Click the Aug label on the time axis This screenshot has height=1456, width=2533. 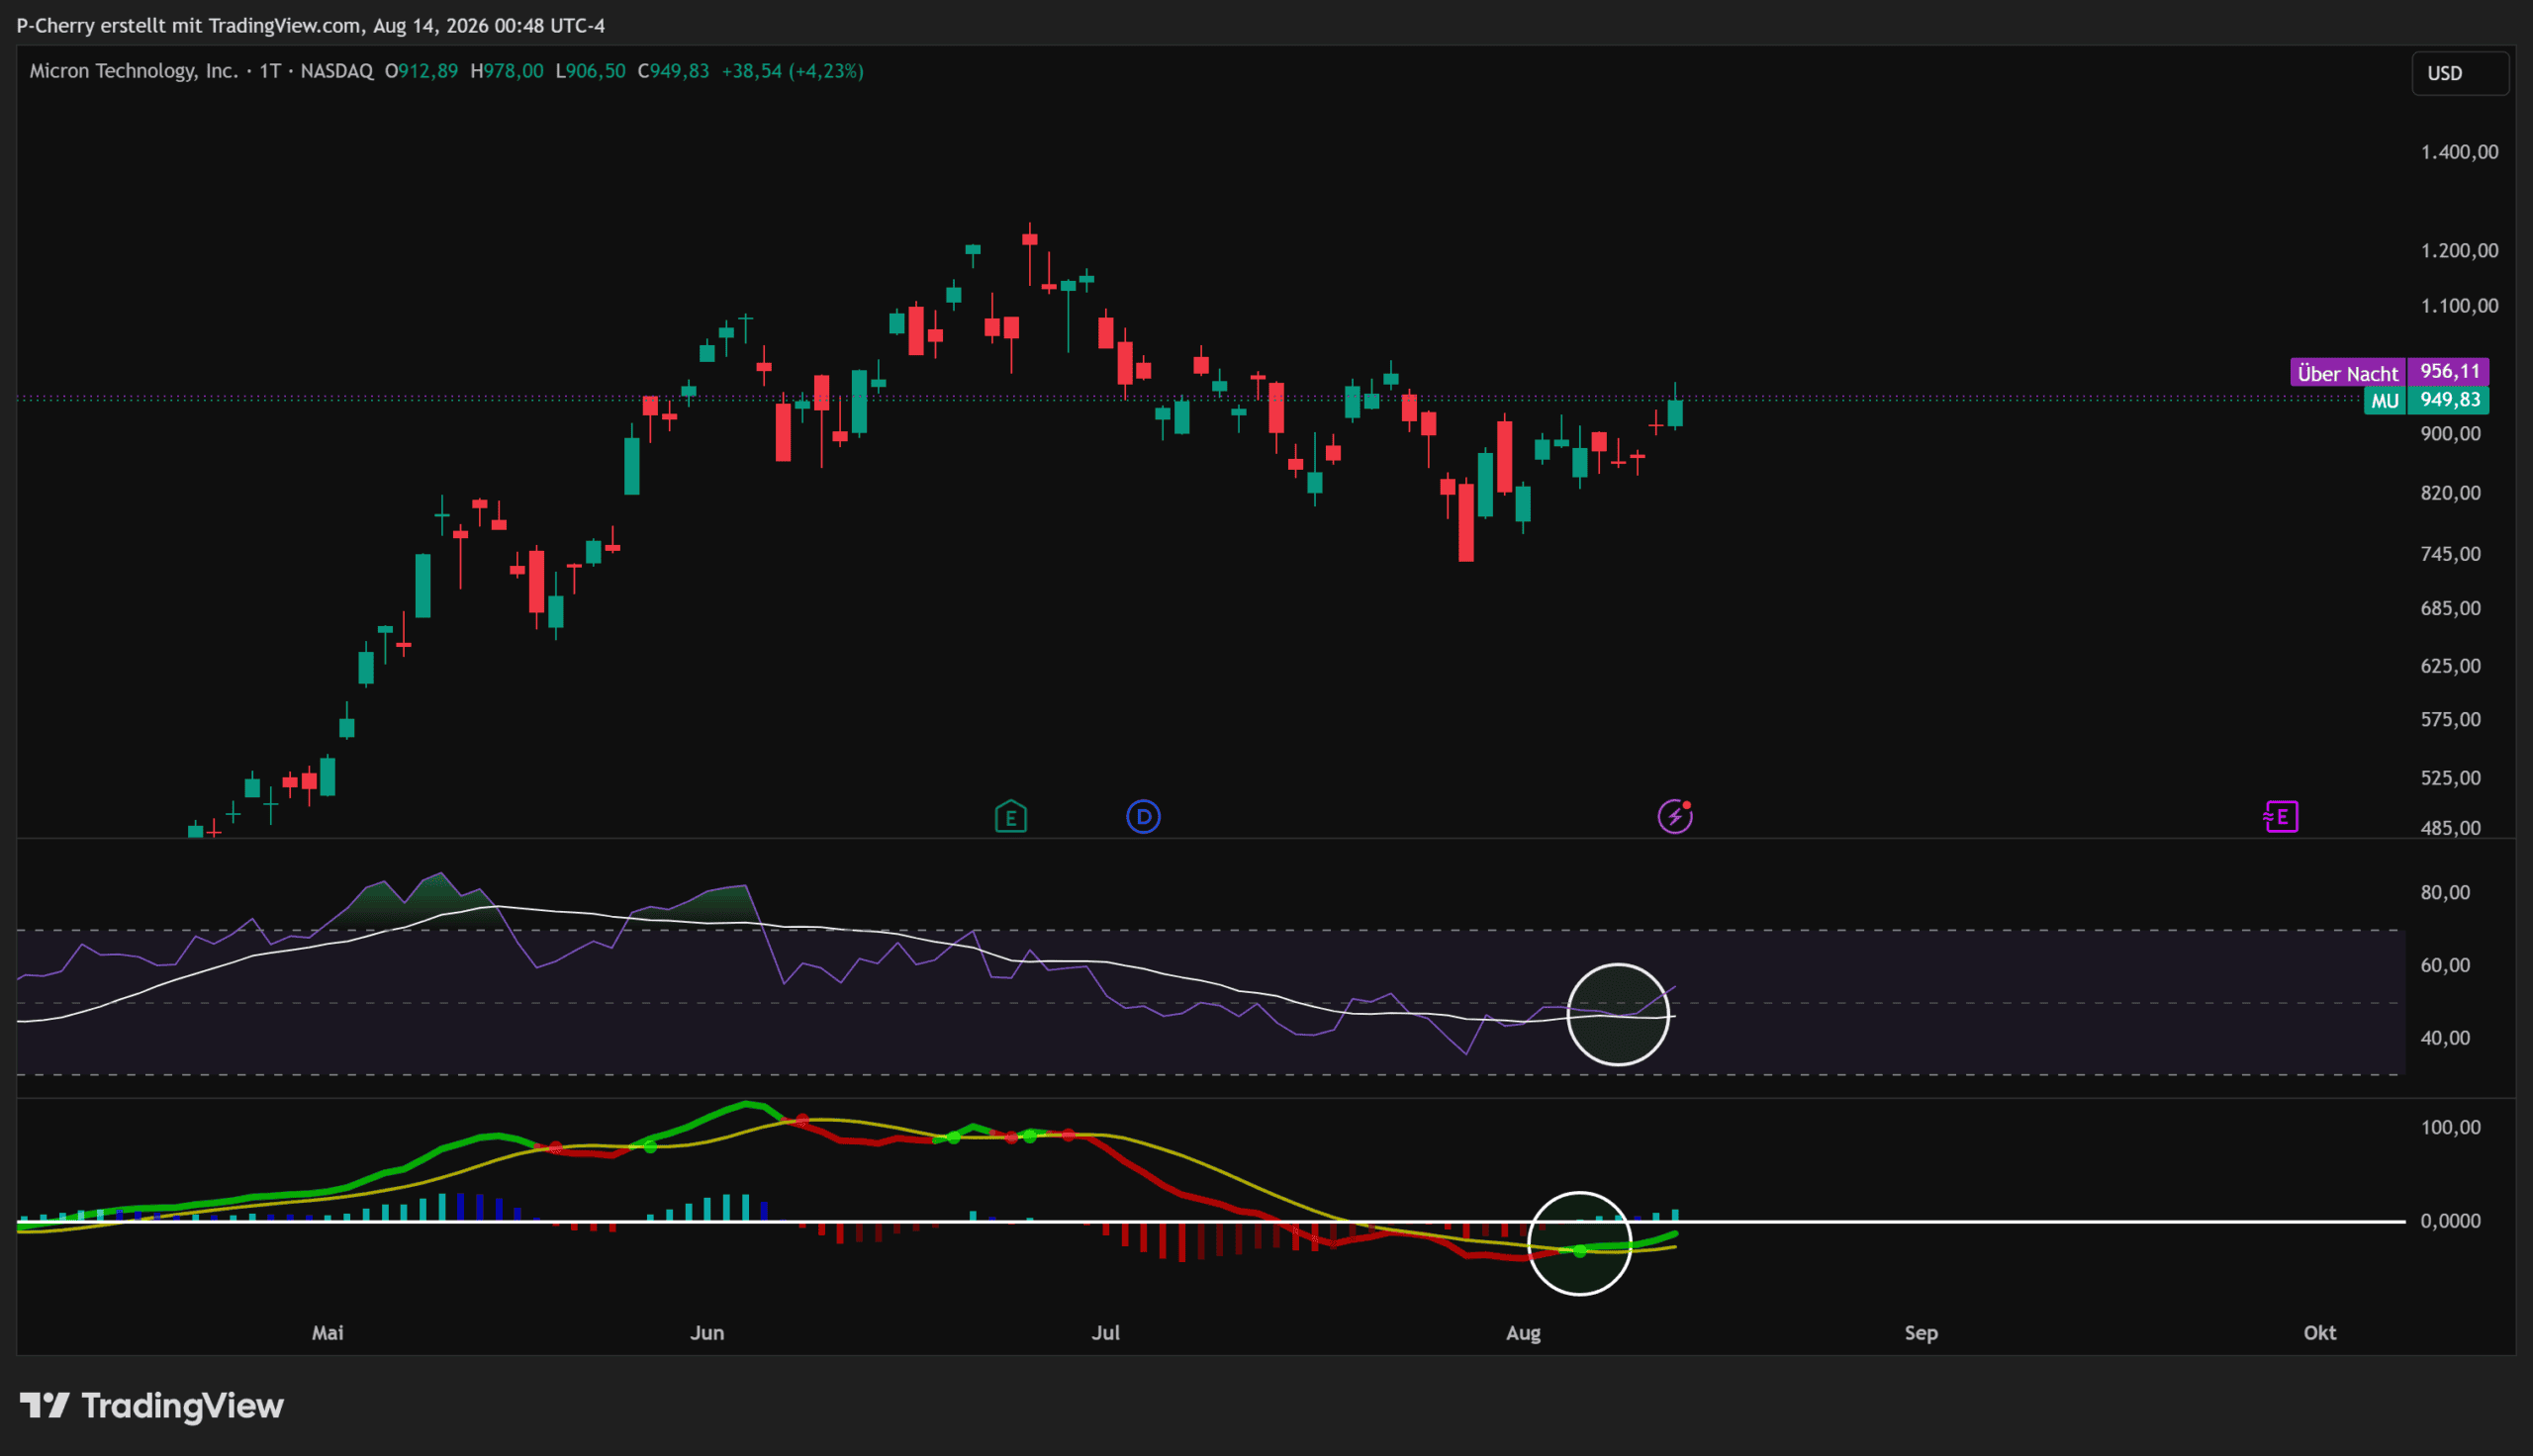1523,1333
